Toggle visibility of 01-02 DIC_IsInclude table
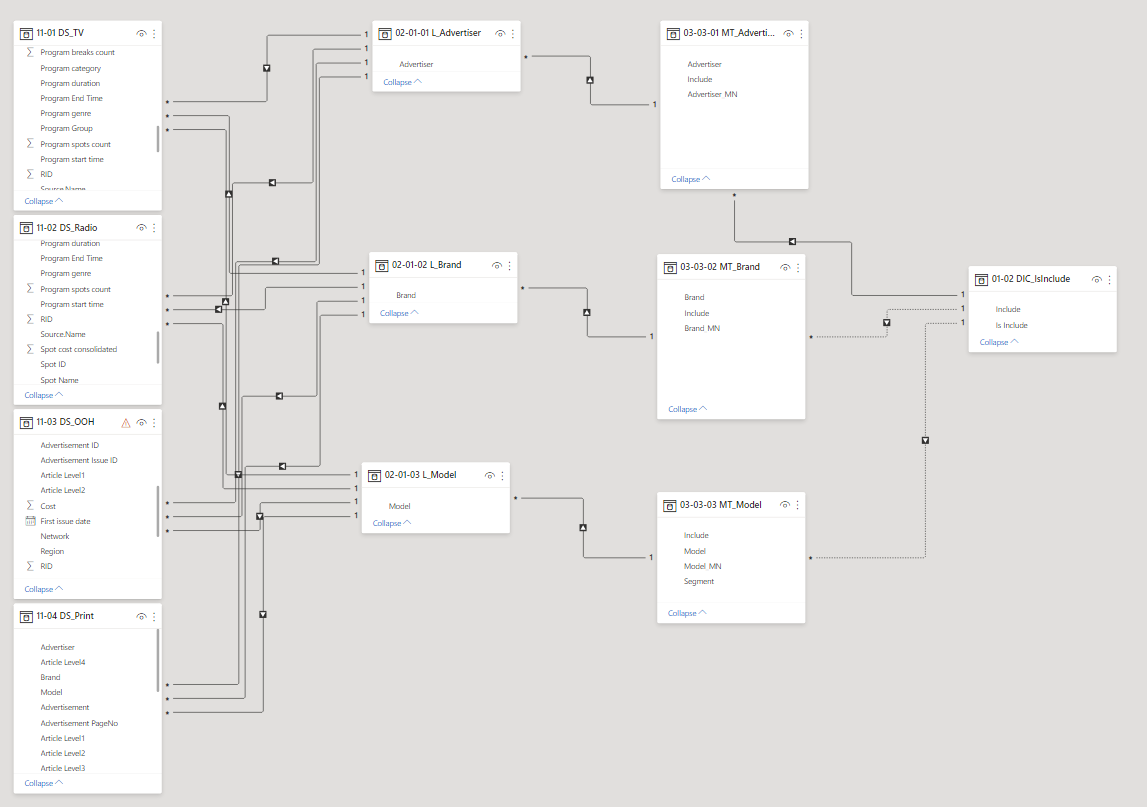This screenshot has width=1147, height=807. click(x=1097, y=279)
